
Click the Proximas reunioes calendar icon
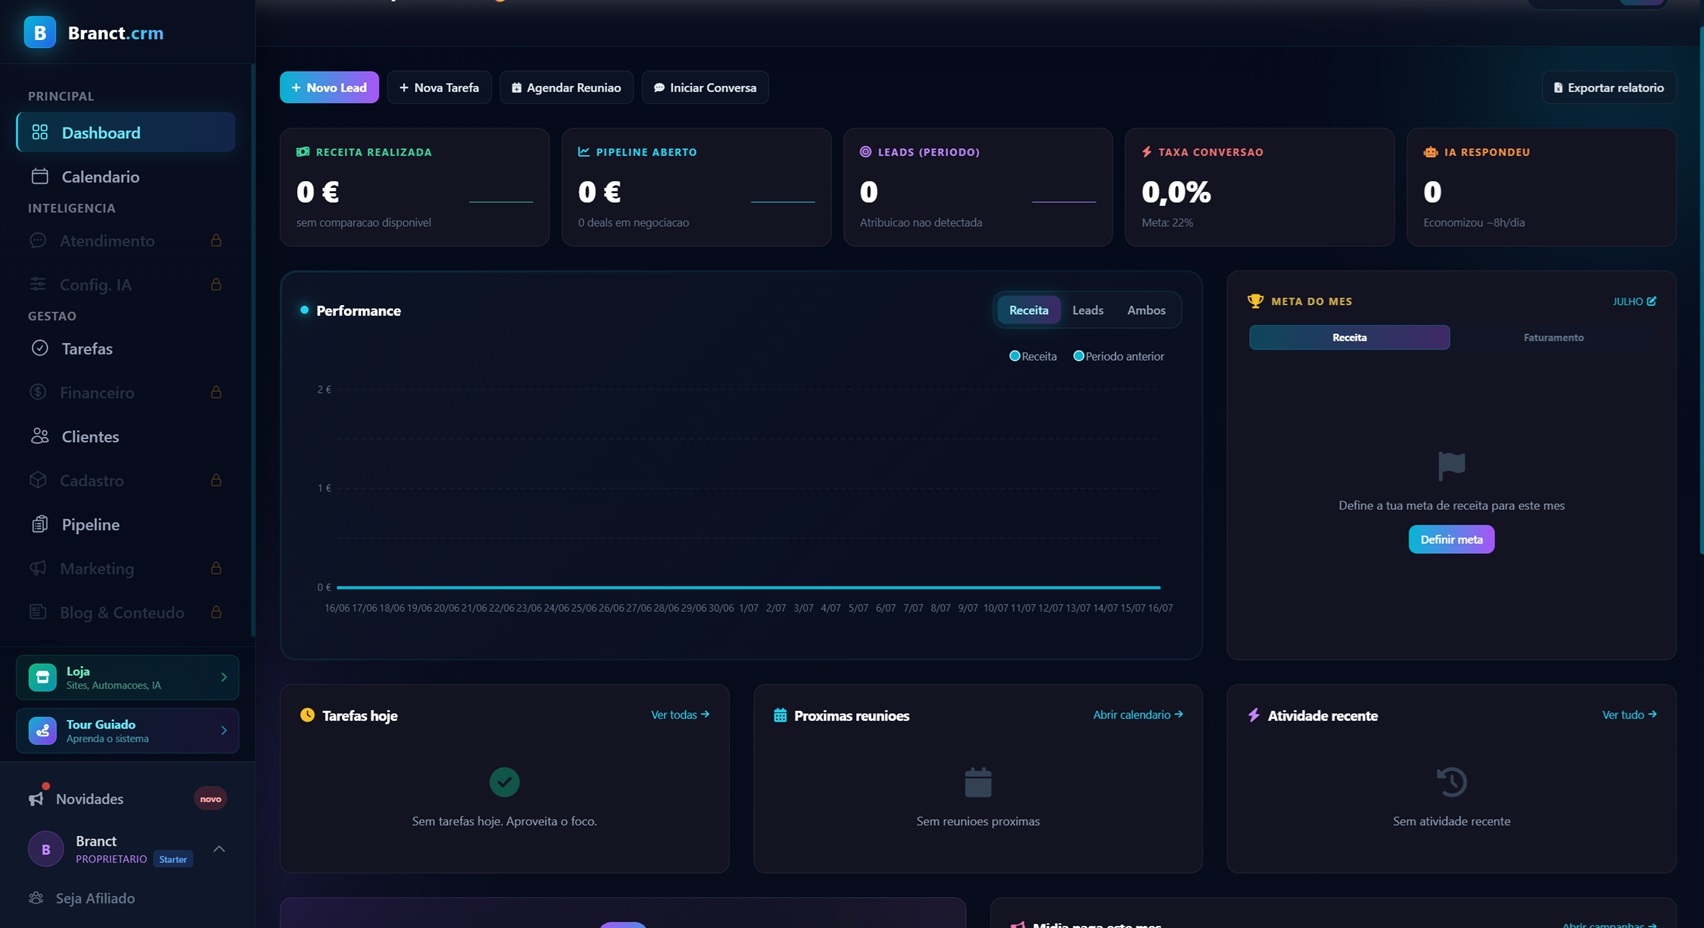click(780, 715)
